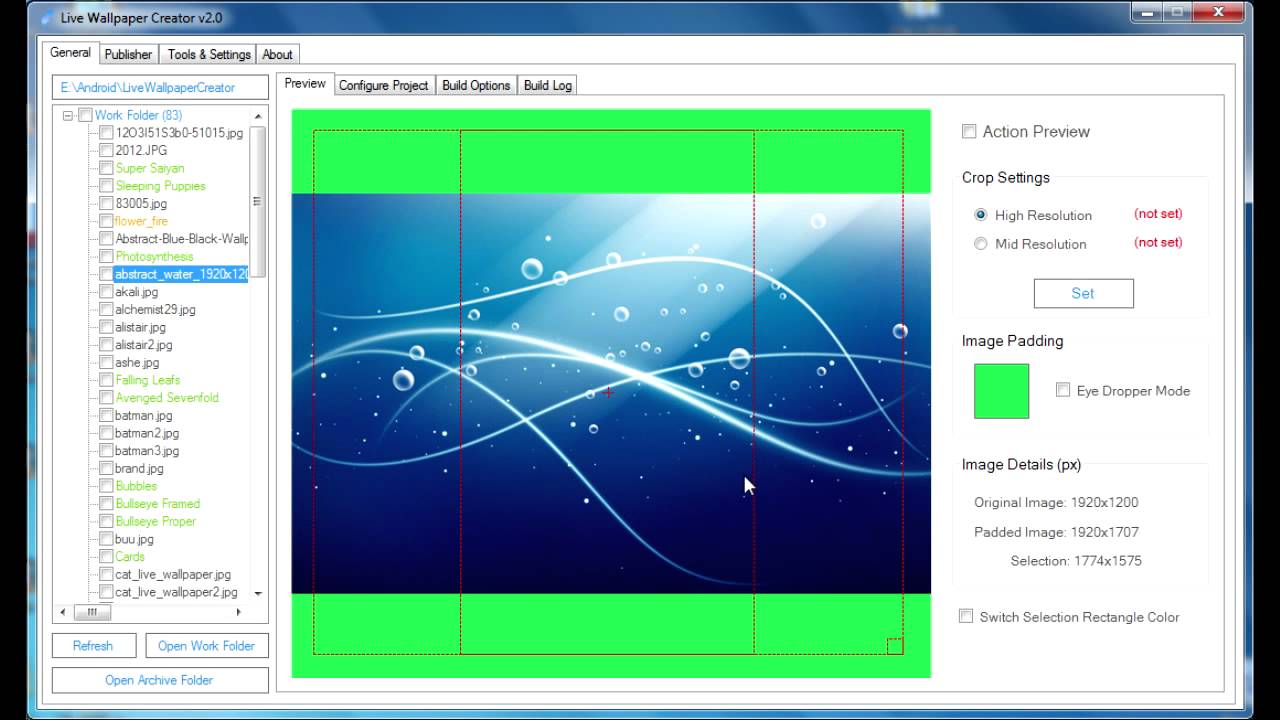
Task: Toggle Switch Selection Rectangle Color checkbox
Action: point(966,616)
